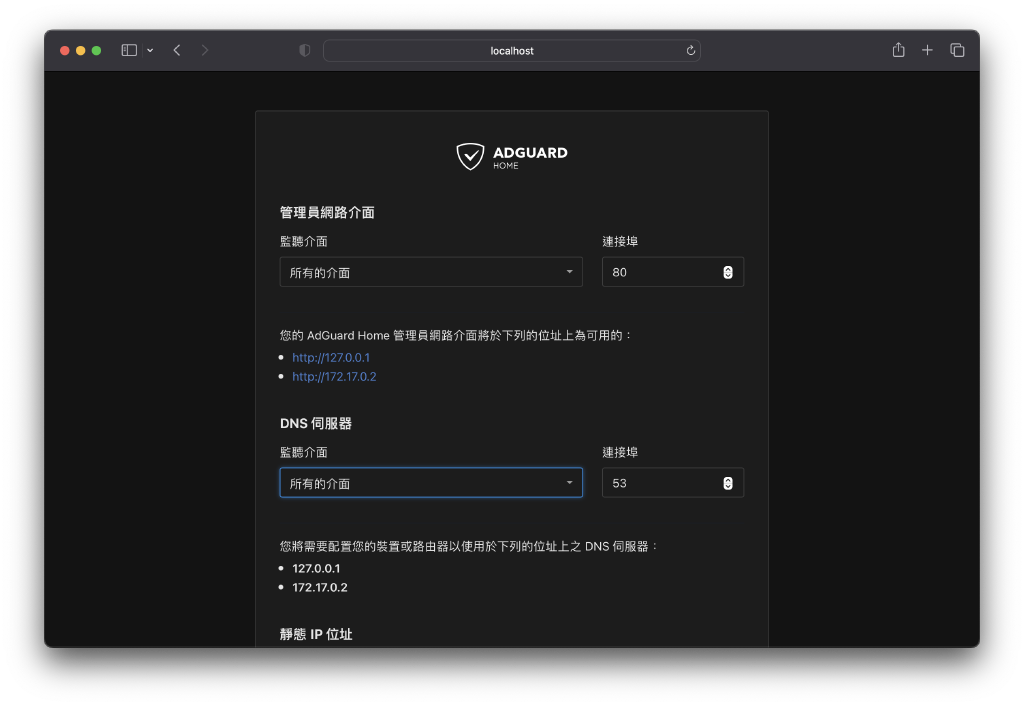
Task: Click the 靜態 IP 位址 heading
Action: (315, 634)
